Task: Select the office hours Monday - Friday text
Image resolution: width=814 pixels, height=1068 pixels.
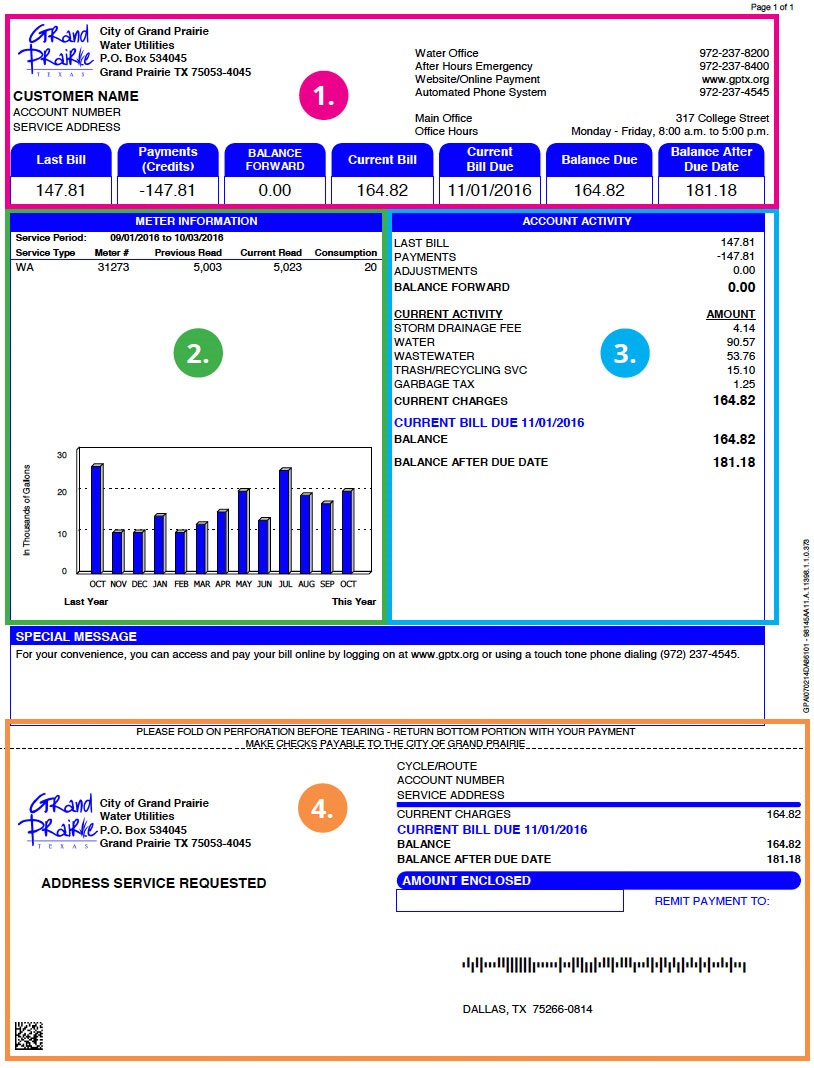Action: [x=670, y=131]
